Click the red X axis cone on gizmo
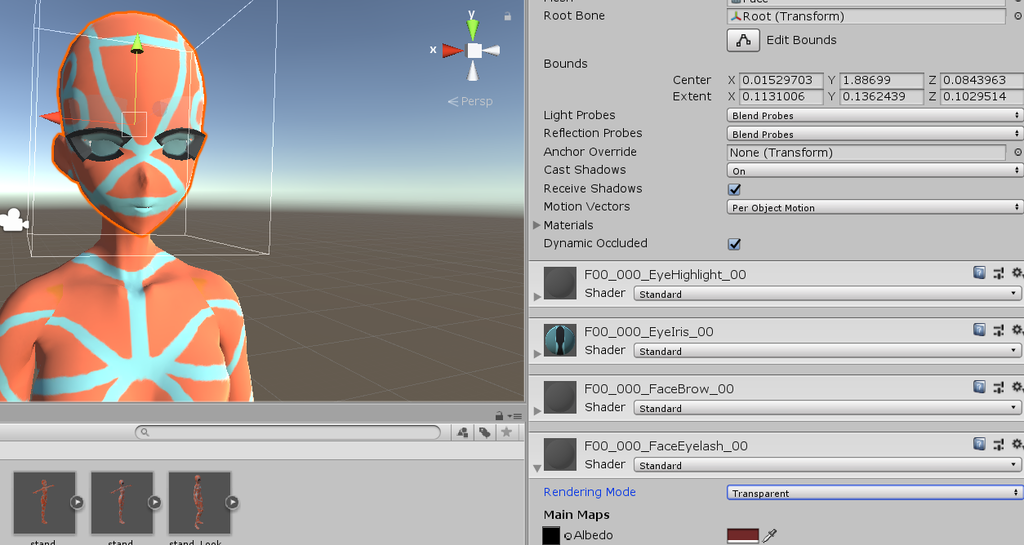This screenshot has height=545, width=1024. coord(452,50)
